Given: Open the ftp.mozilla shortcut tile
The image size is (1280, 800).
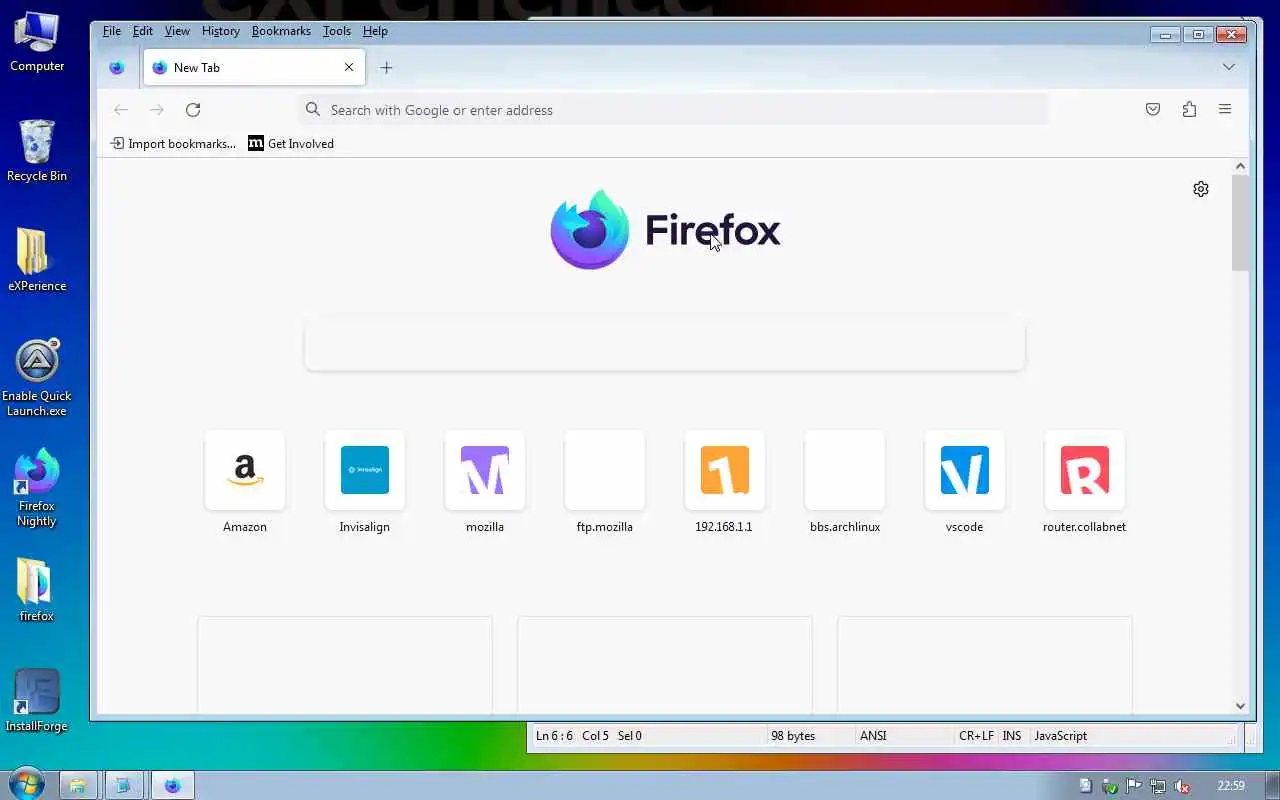Looking at the screenshot, I should tap(605, 471).
